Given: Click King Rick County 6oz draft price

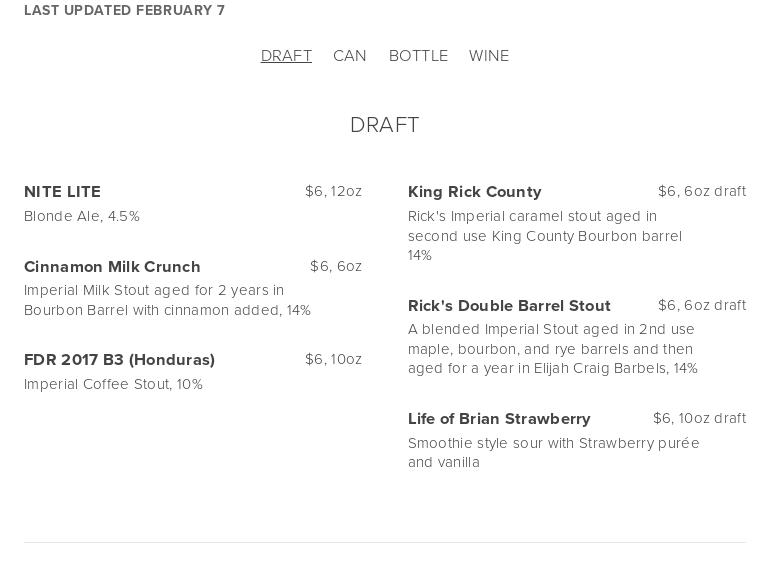Looking at the screenshot, I should click(701, 191).
